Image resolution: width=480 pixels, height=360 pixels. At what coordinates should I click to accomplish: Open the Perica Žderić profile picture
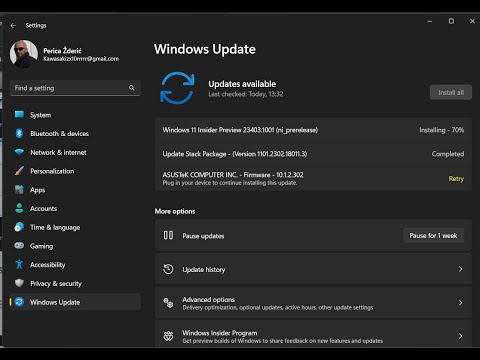click(23, 54)
